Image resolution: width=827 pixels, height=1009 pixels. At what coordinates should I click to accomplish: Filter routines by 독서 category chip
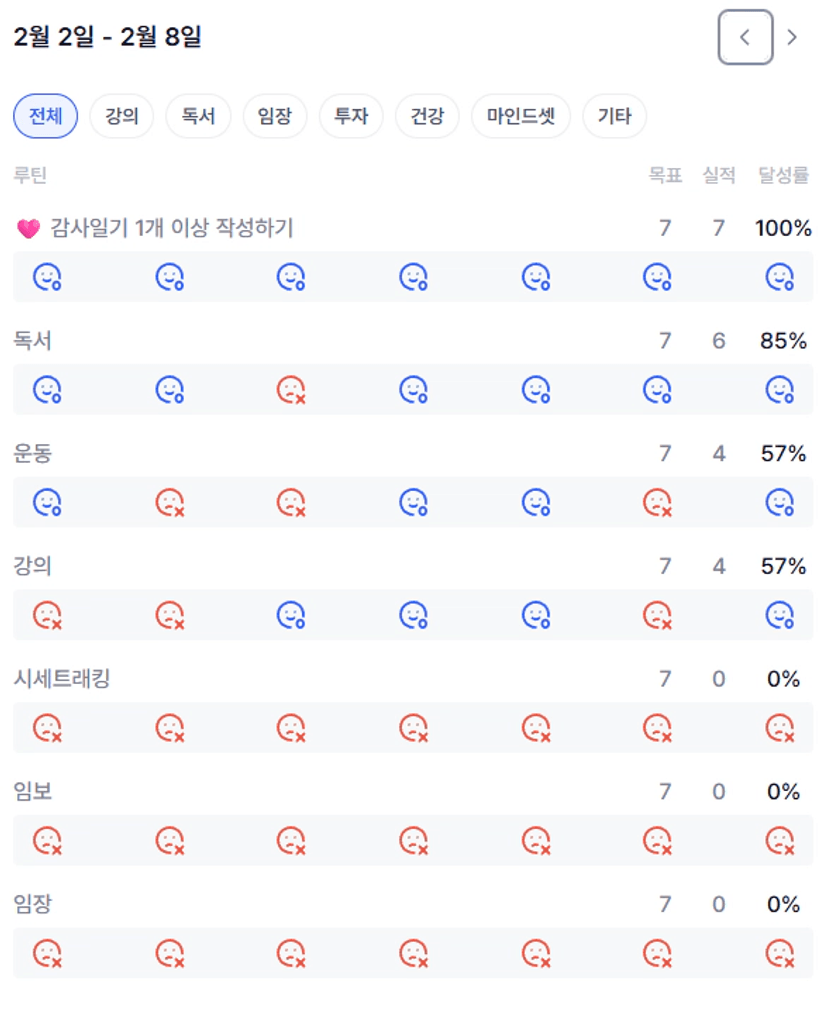(197, 116)
